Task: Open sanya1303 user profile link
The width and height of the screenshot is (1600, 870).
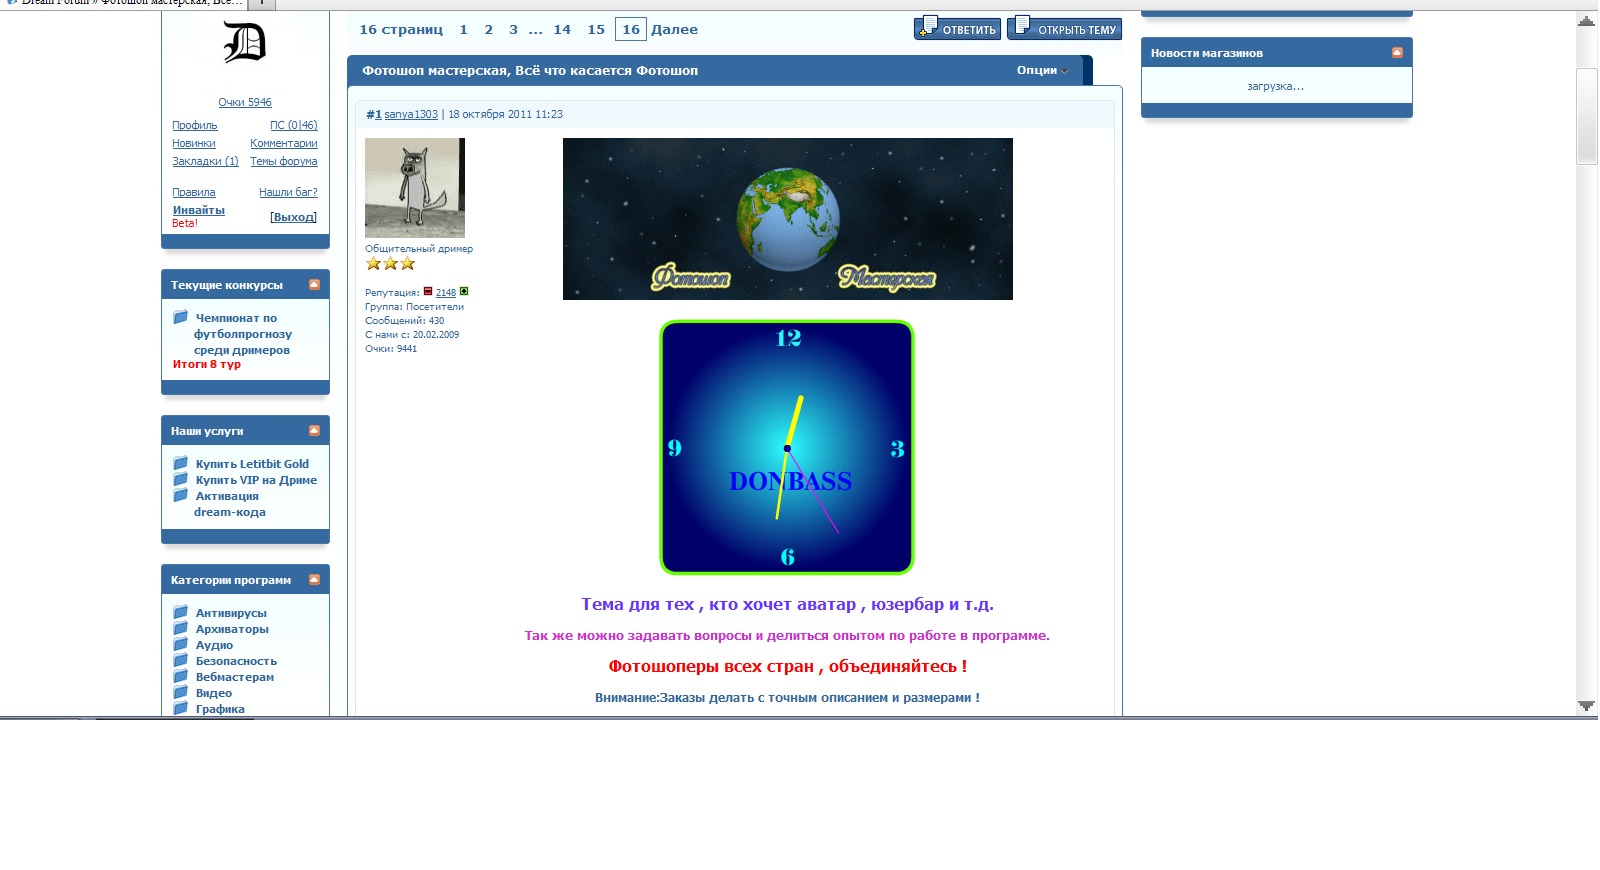Action: coord(411,114)
